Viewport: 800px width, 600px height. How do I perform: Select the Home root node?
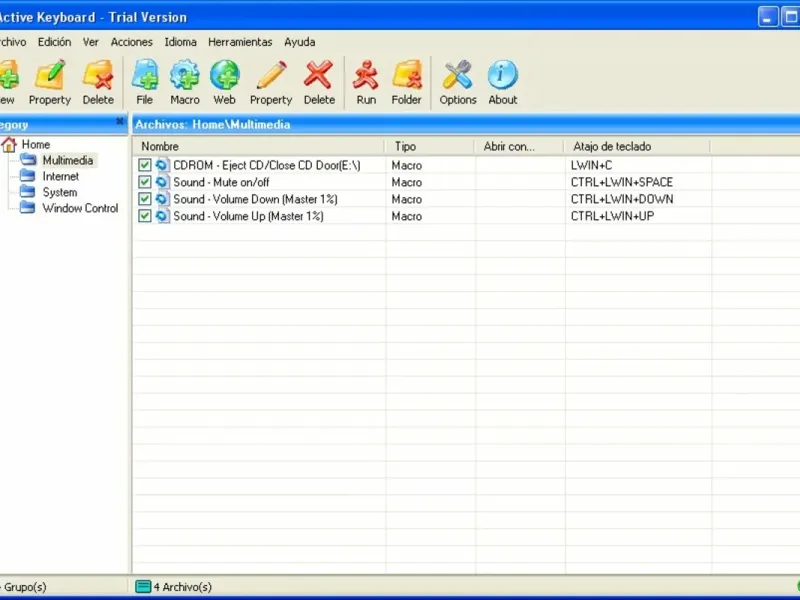point(36,144)
